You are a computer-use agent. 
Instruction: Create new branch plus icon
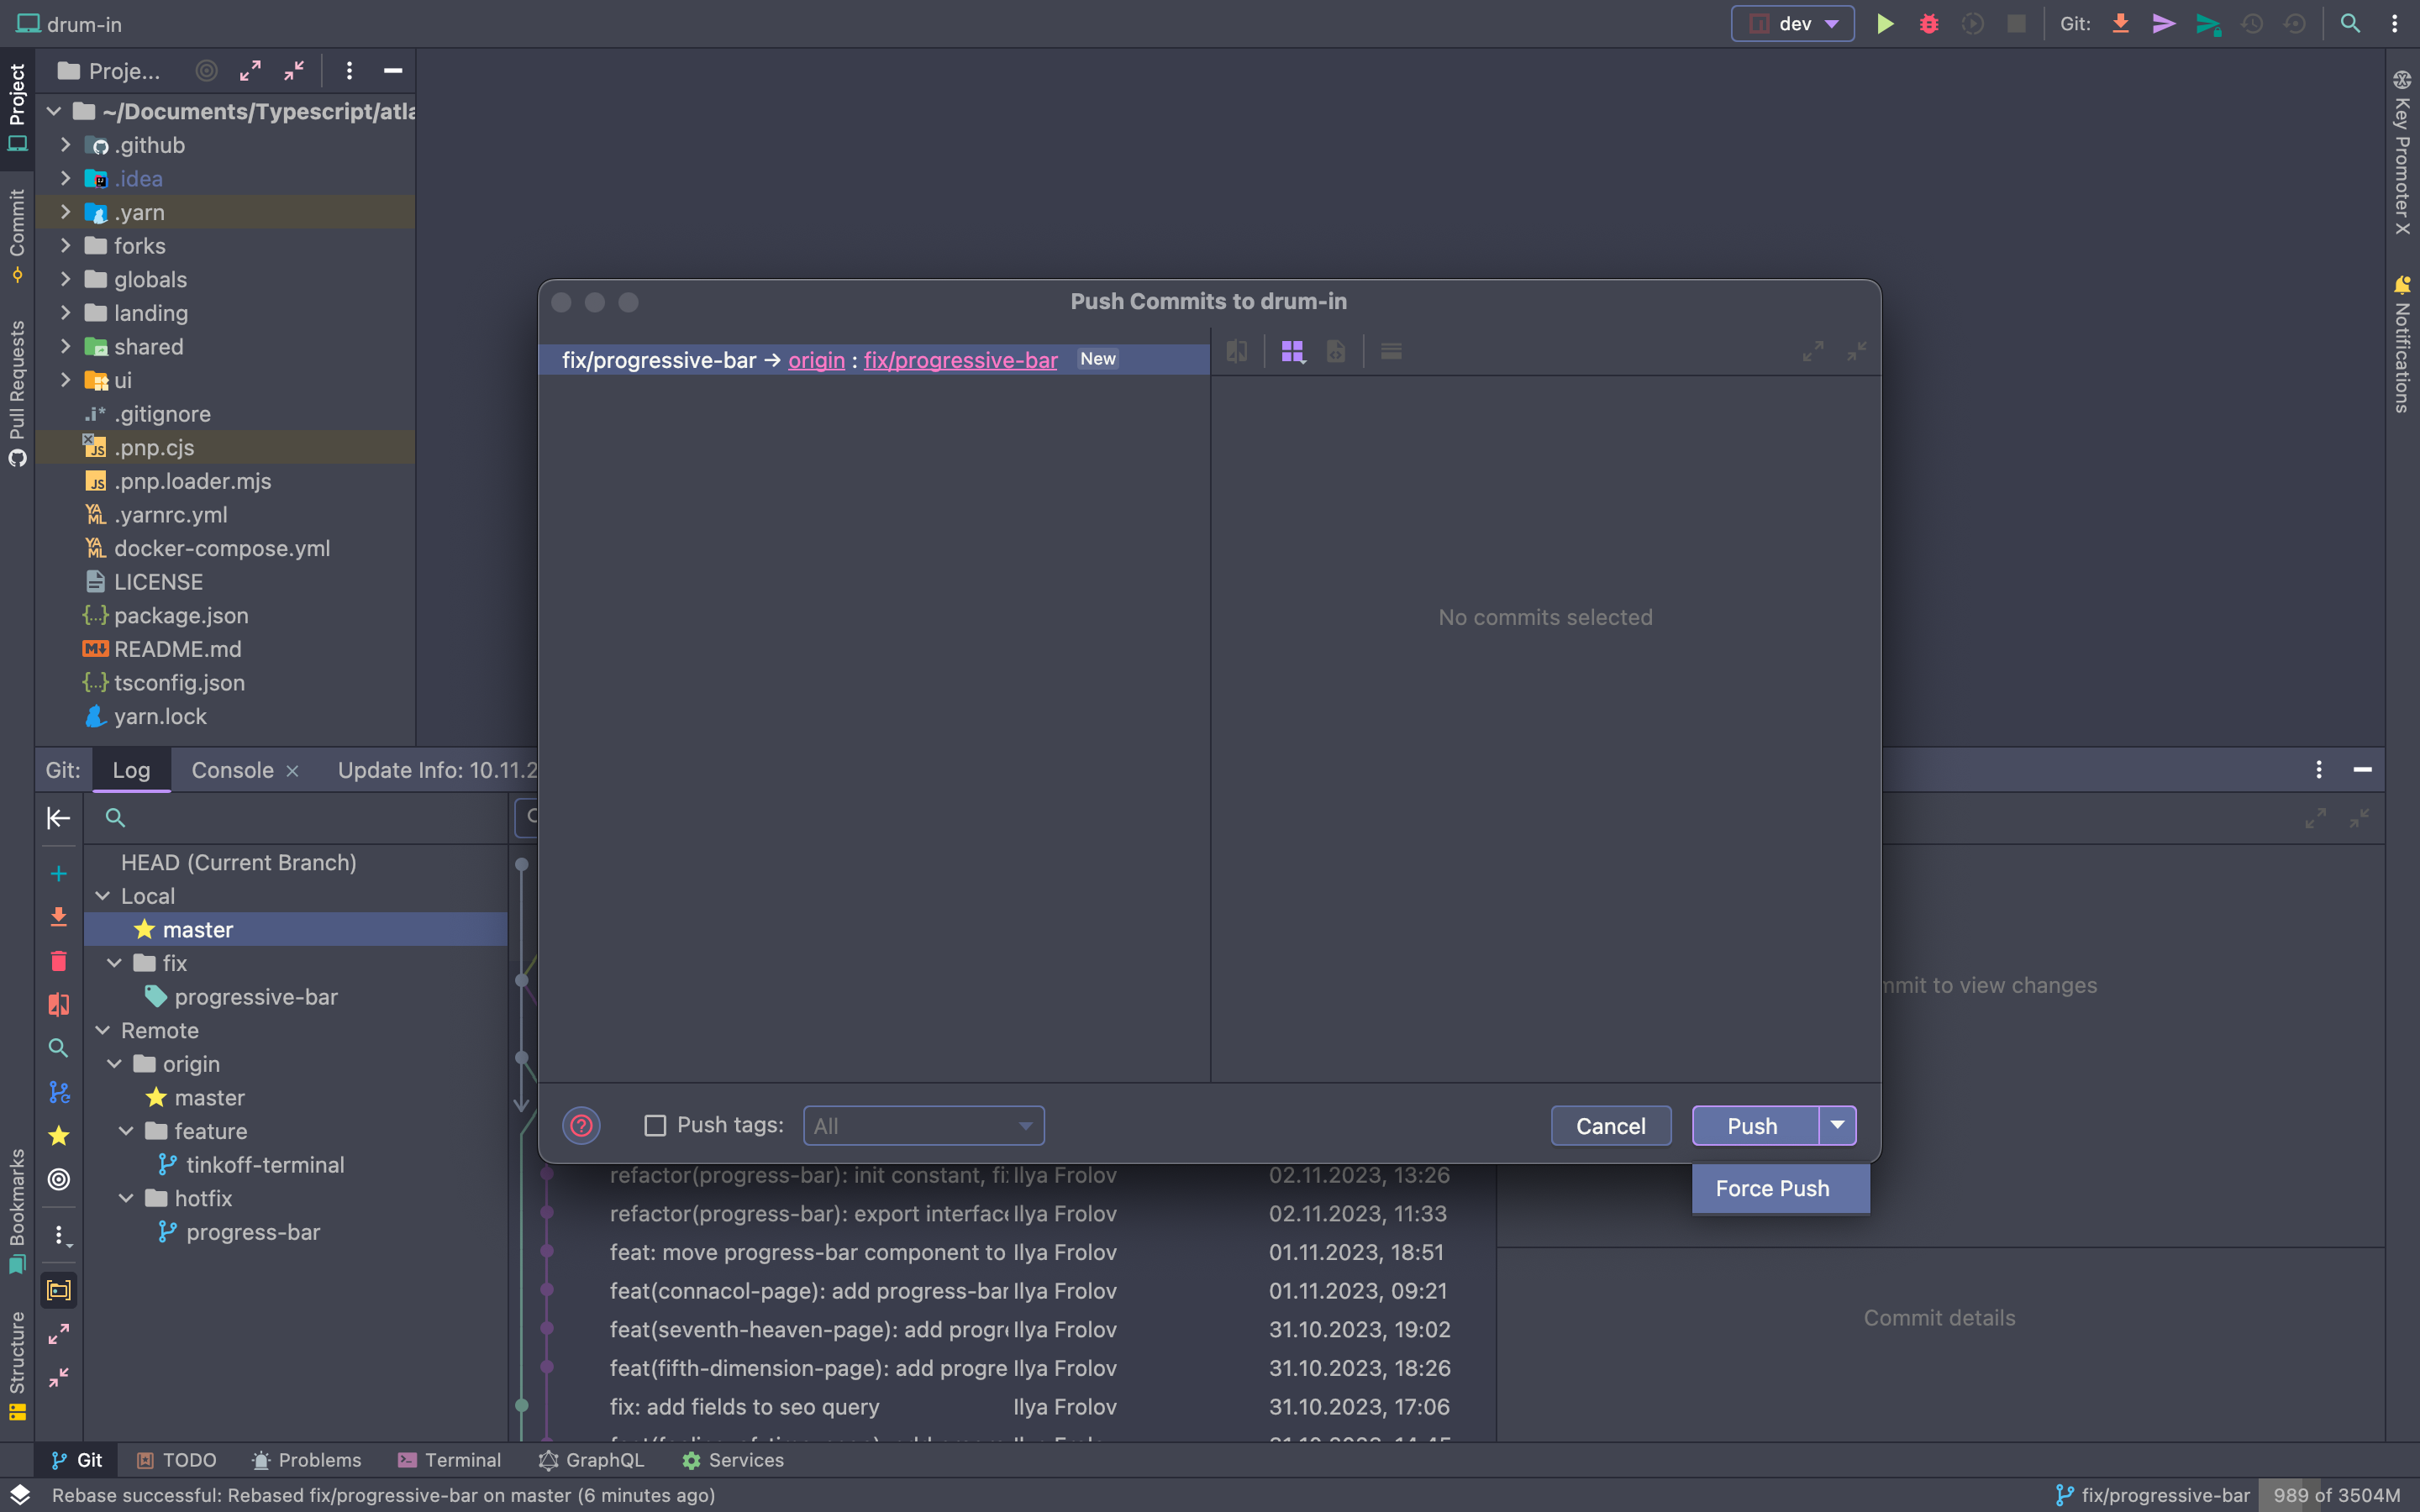point(59,874)
